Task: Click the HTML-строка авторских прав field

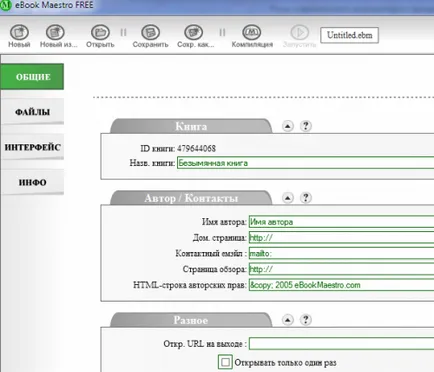Action: (x=341, y=285)
